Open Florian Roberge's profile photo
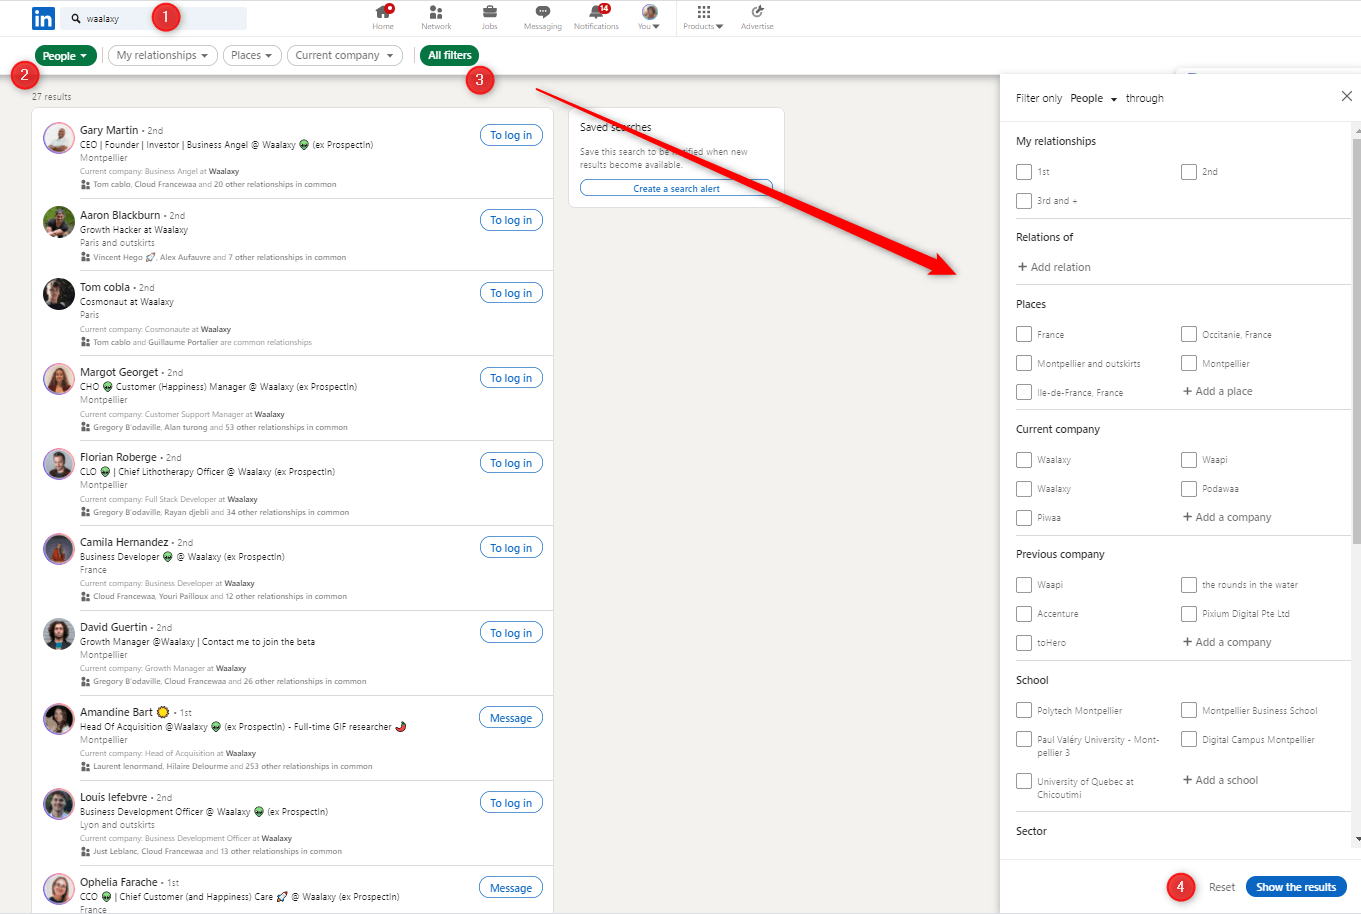1361x914 pixels. click(x=59, y=464)
